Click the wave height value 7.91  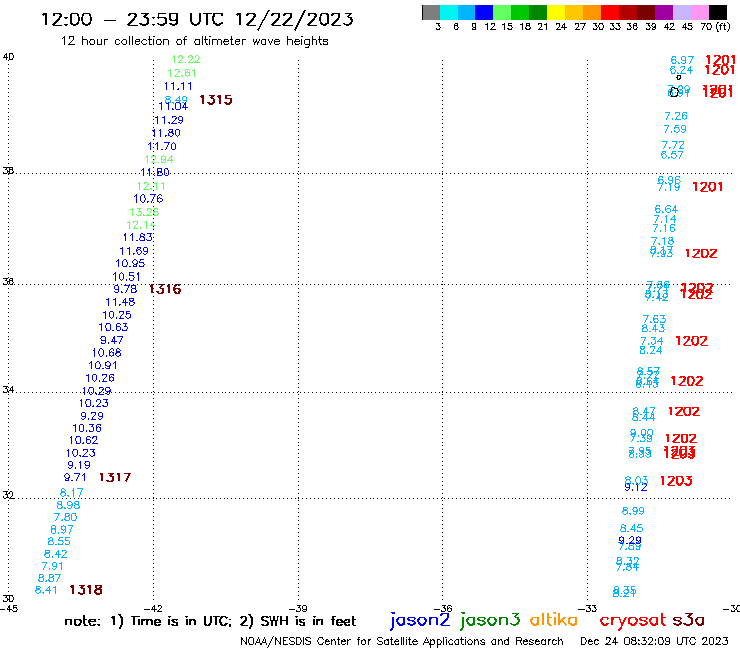pos(52,566)
